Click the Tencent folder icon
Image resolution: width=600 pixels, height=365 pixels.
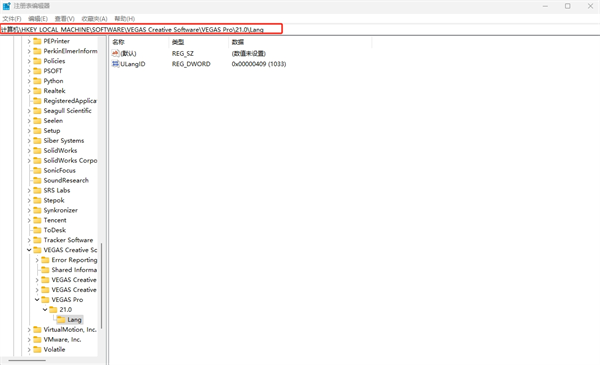click(x=37, y=220)
